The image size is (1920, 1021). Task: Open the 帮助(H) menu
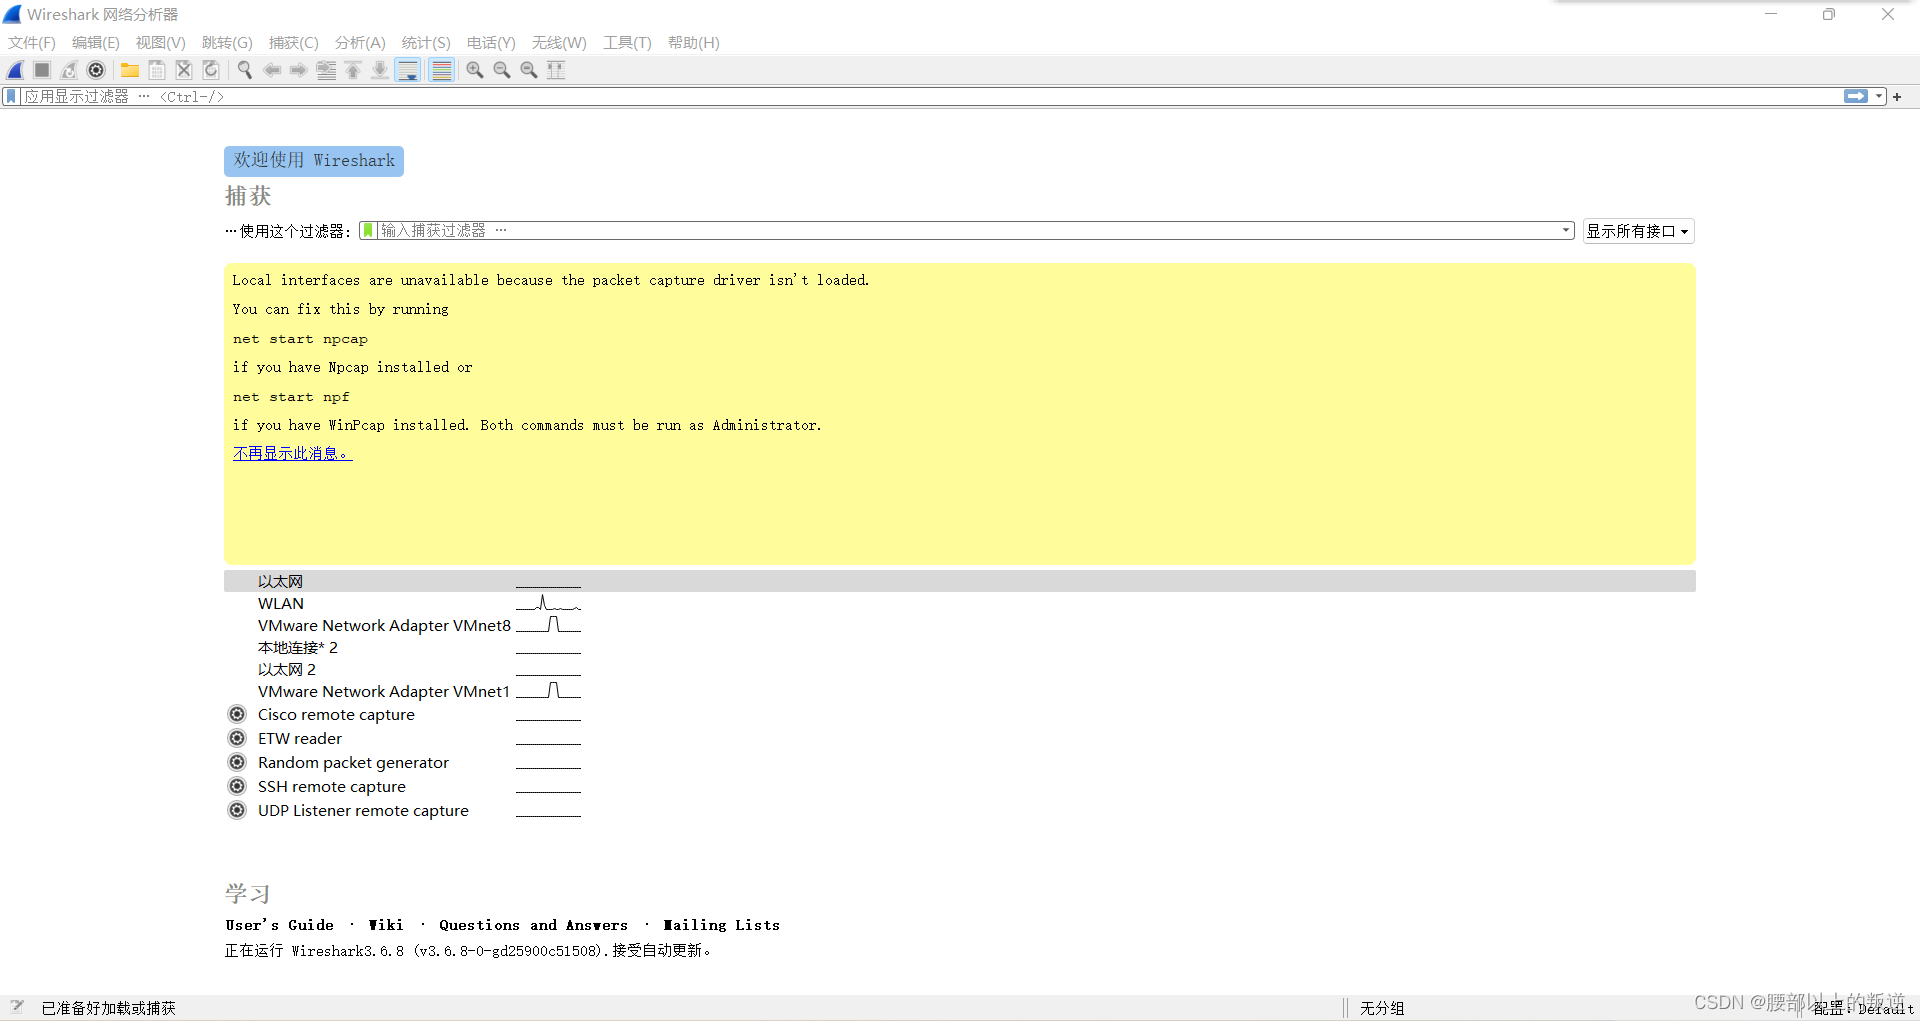[694, 43]
